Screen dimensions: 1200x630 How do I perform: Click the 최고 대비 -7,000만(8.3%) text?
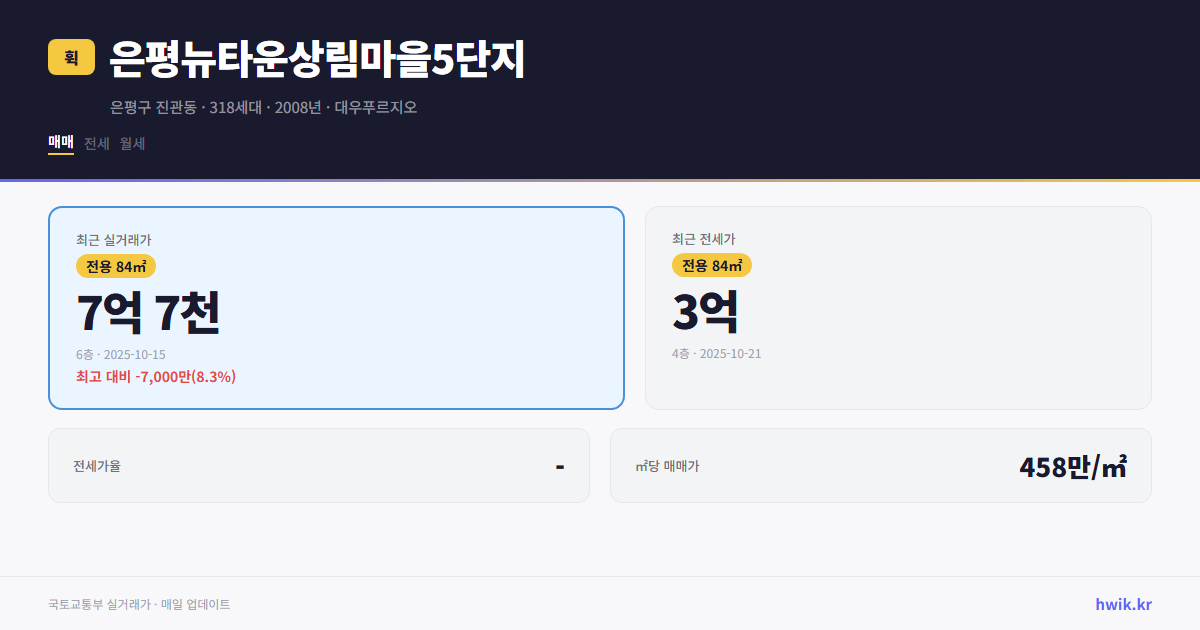click(156, 376)
